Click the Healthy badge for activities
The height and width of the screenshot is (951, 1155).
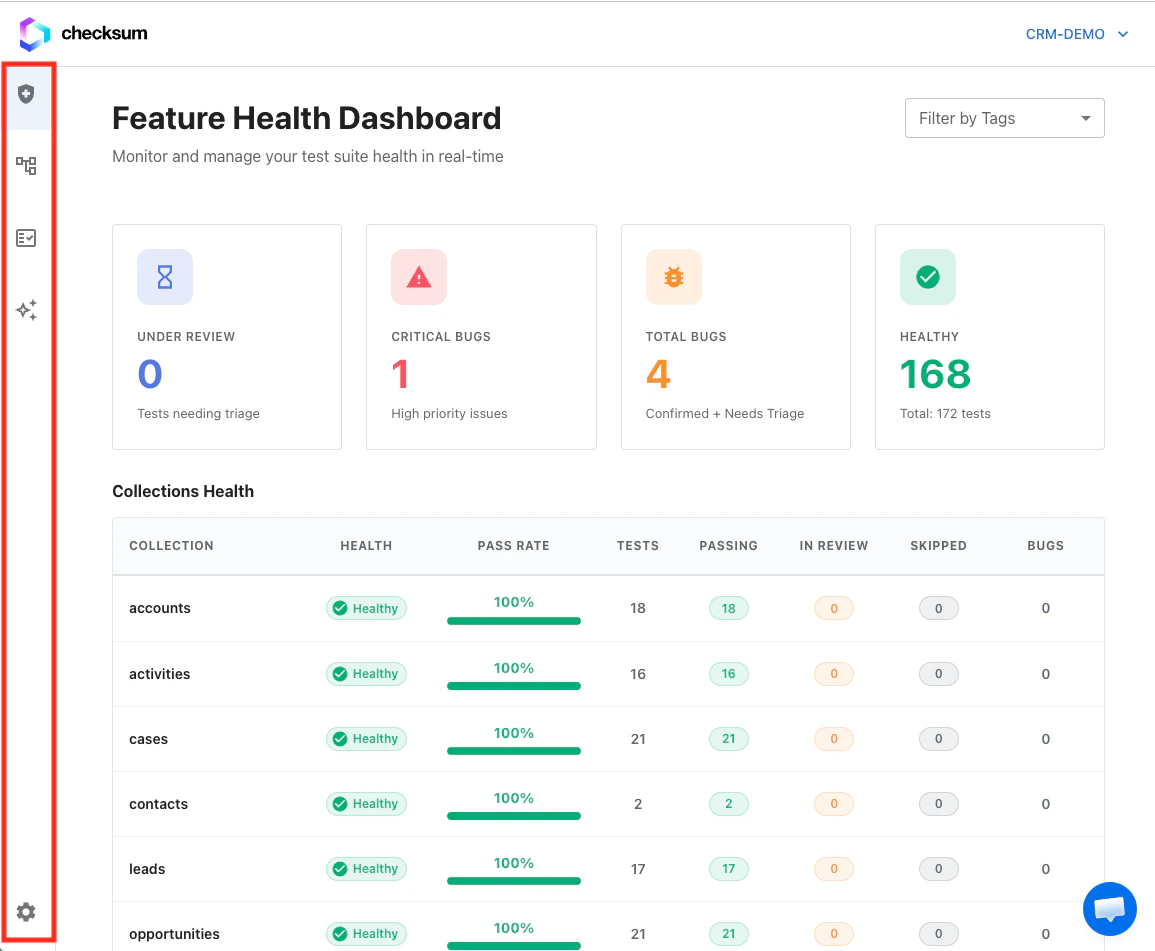point(366,674)
